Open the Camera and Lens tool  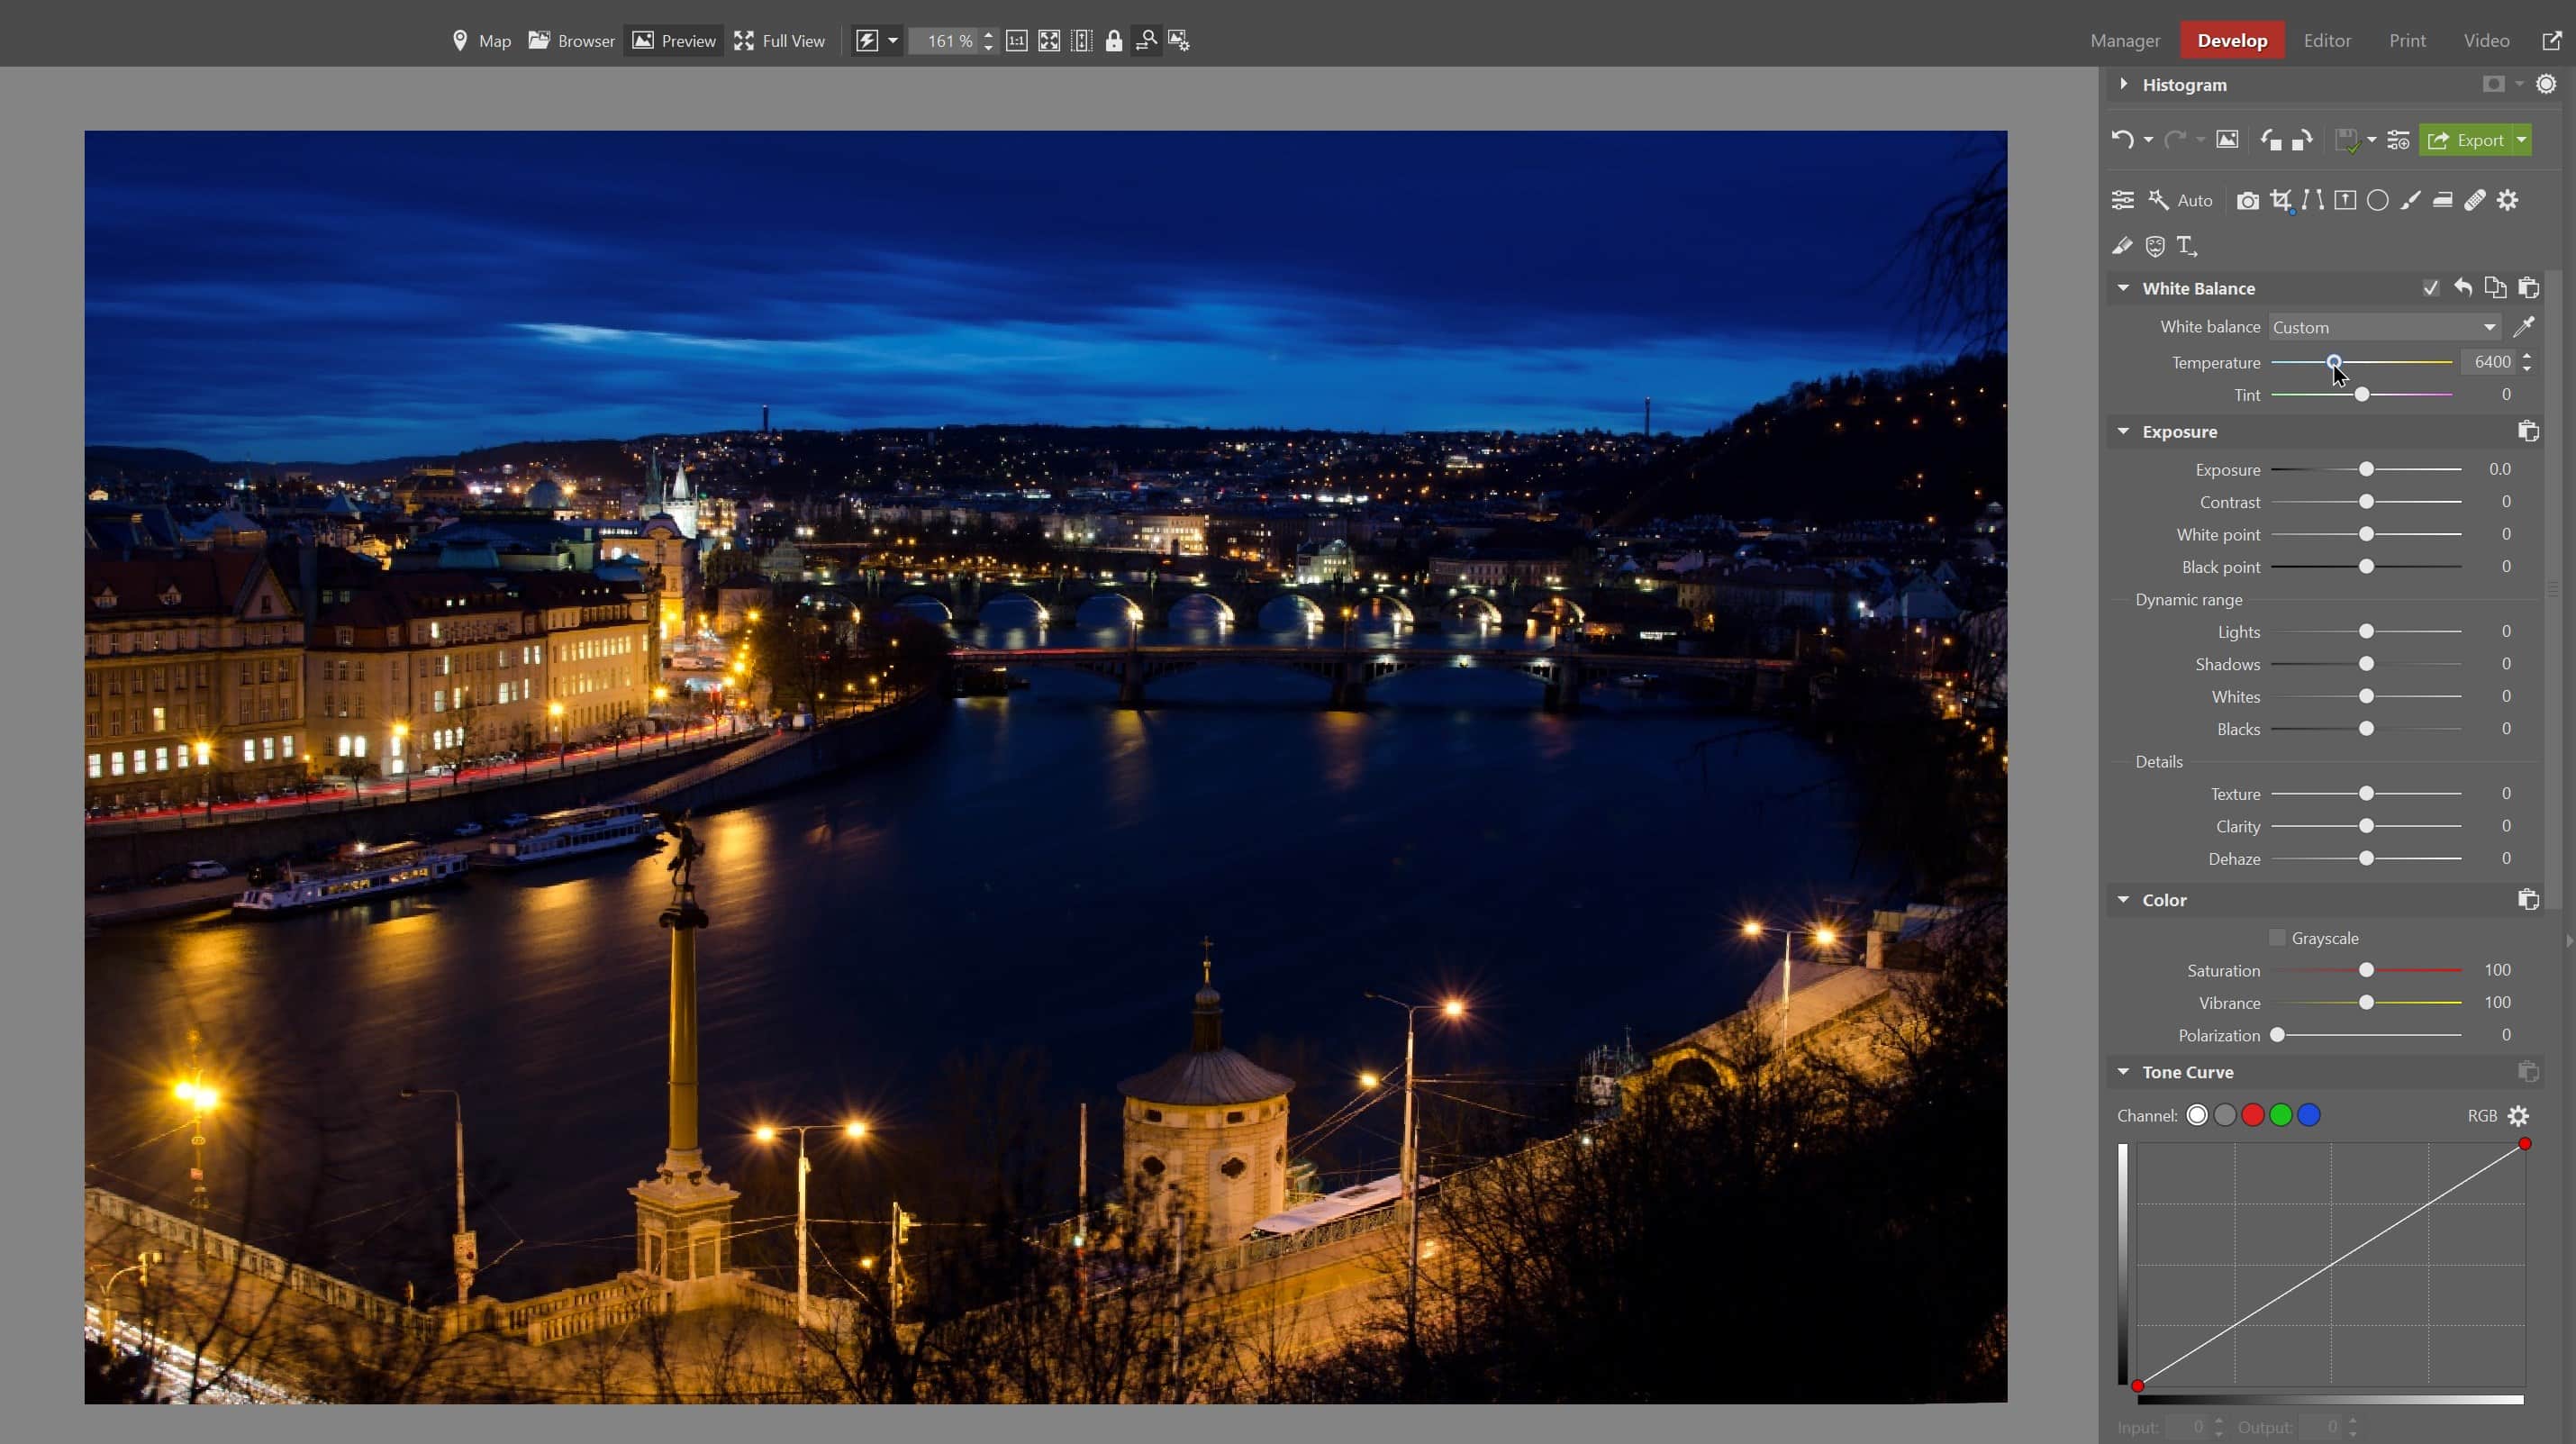(2247, 201)
